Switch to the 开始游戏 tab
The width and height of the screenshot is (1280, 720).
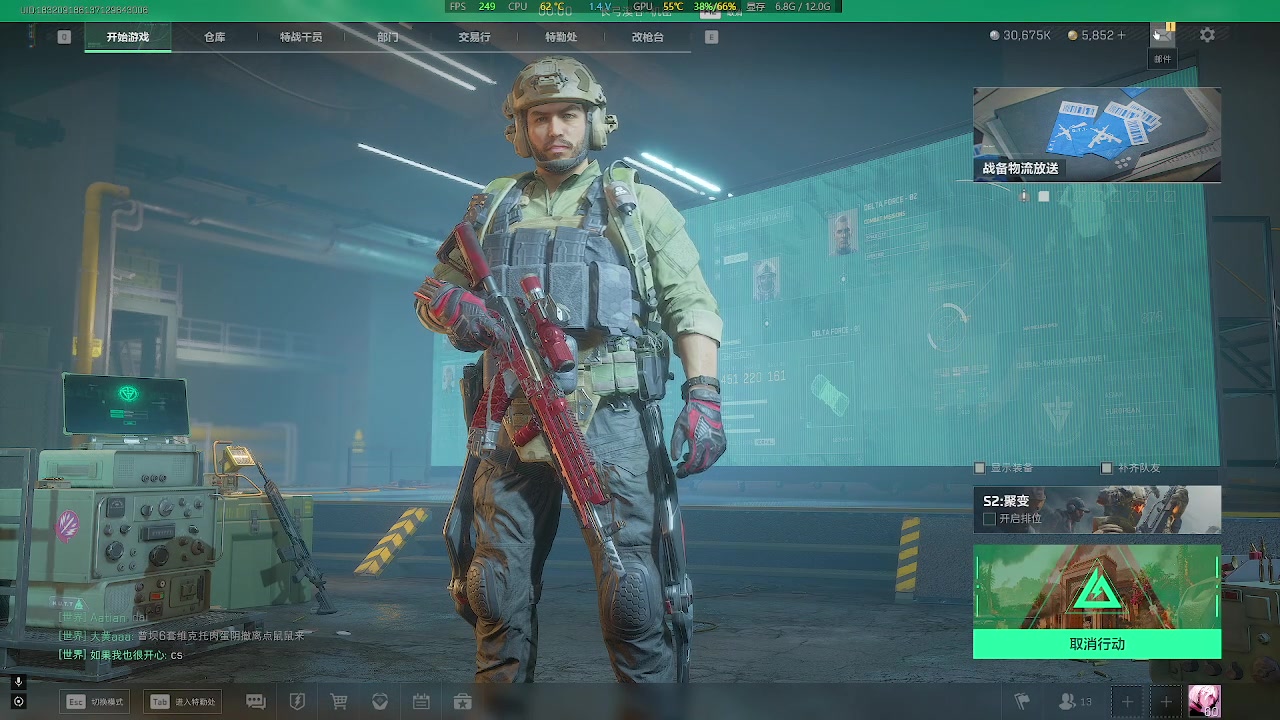coord(128,37)
